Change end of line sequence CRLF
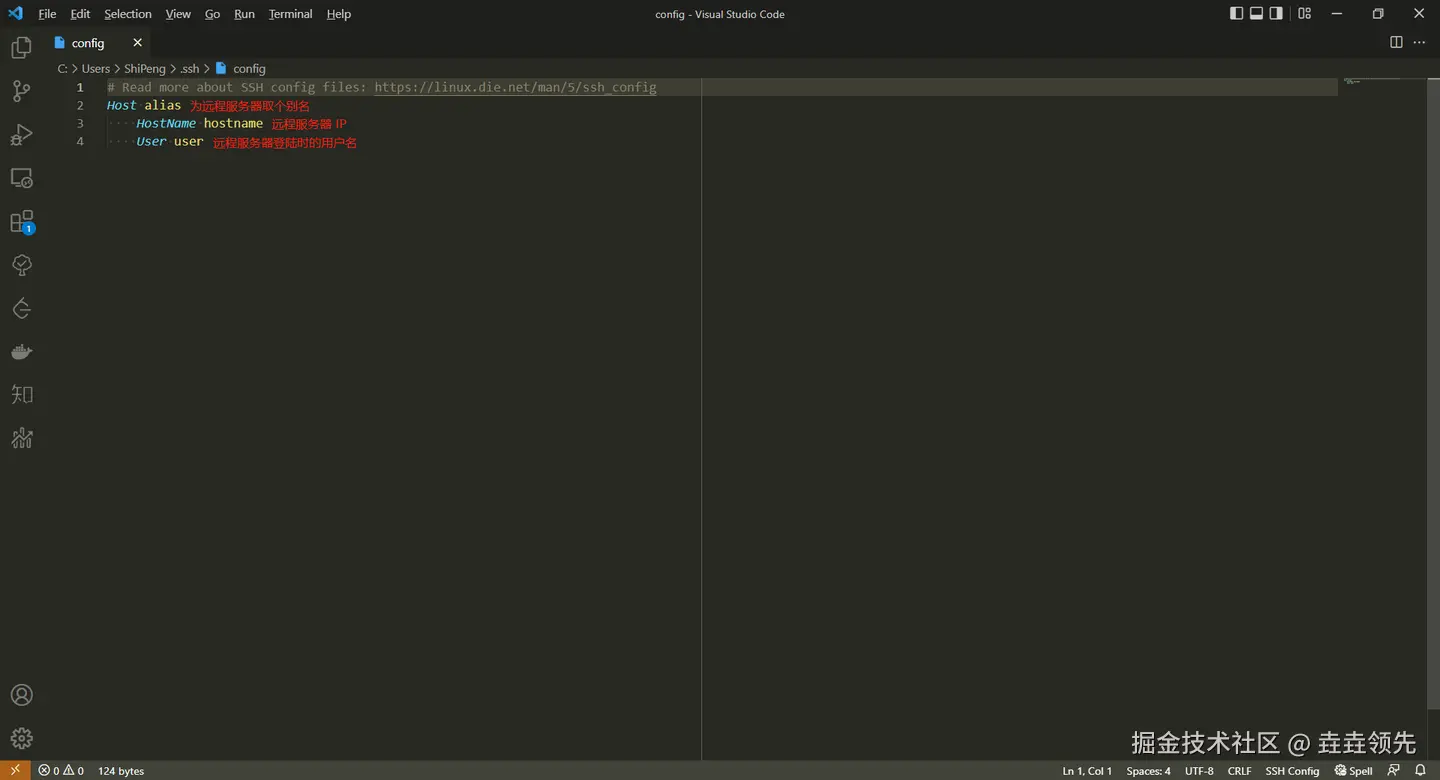The width and height of the screenshot is (1440, 780). pos(1239,770)
